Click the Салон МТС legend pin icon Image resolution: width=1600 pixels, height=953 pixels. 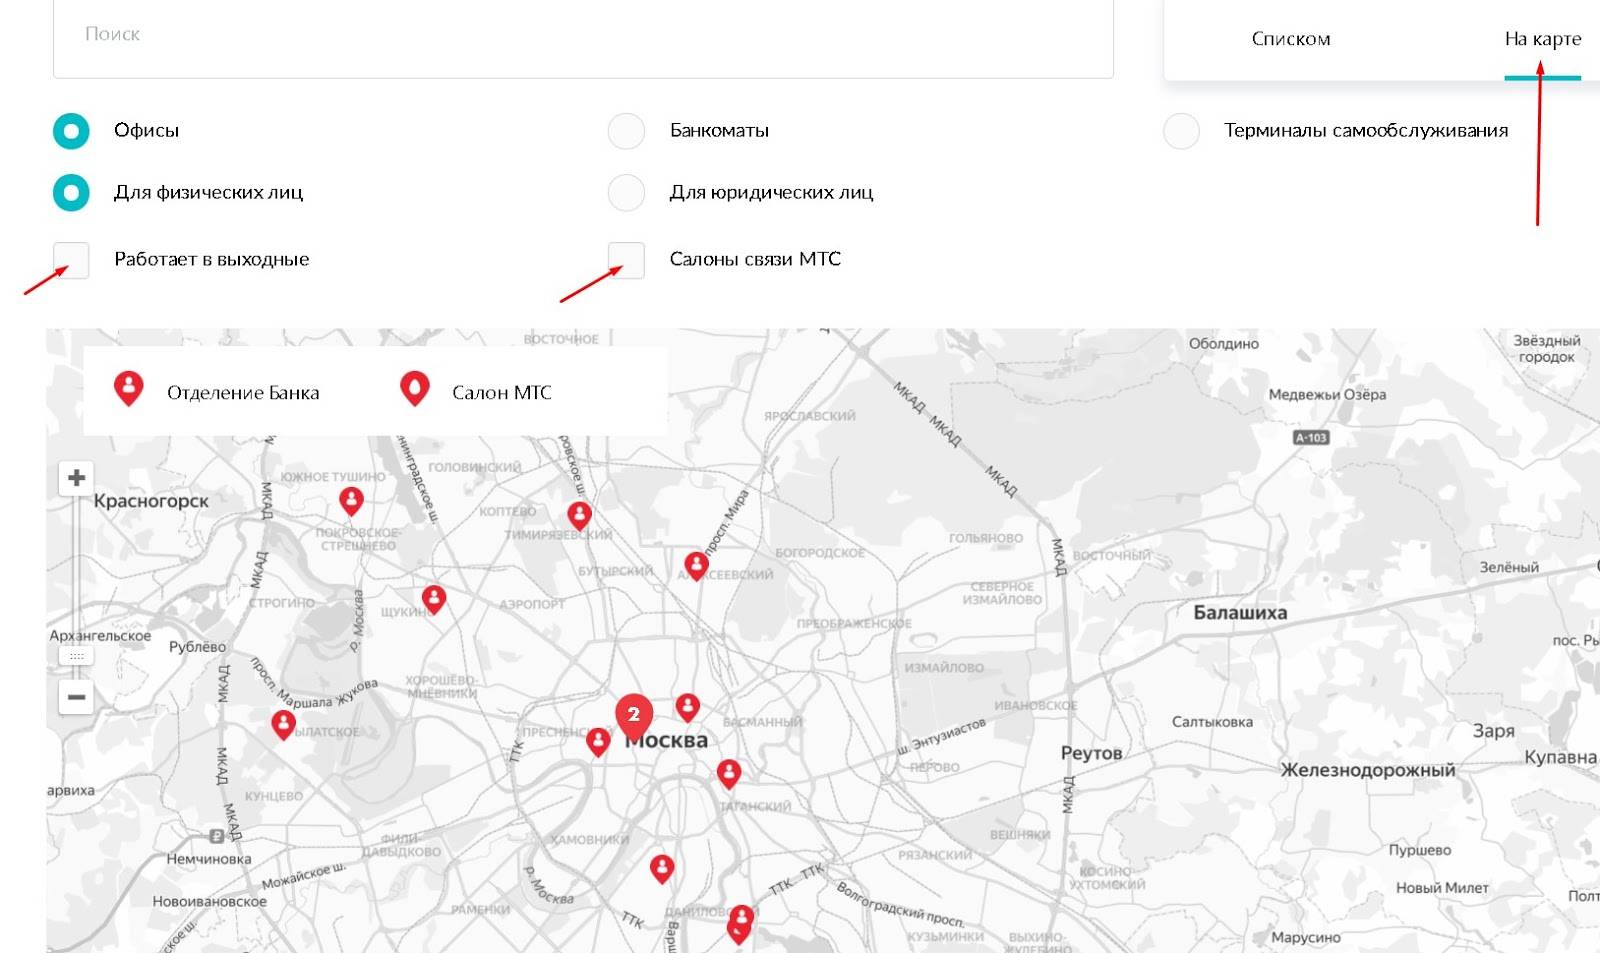(415, 388)
